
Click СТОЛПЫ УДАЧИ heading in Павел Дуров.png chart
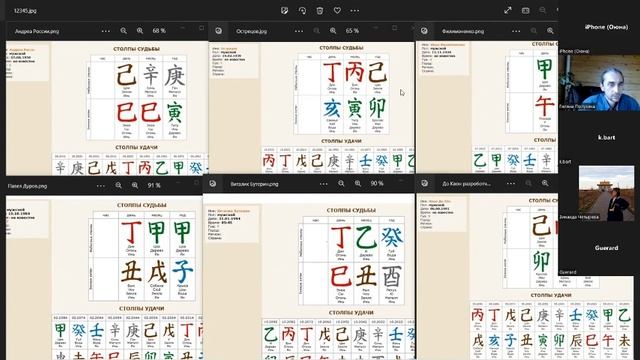click(x=141, y=309)
